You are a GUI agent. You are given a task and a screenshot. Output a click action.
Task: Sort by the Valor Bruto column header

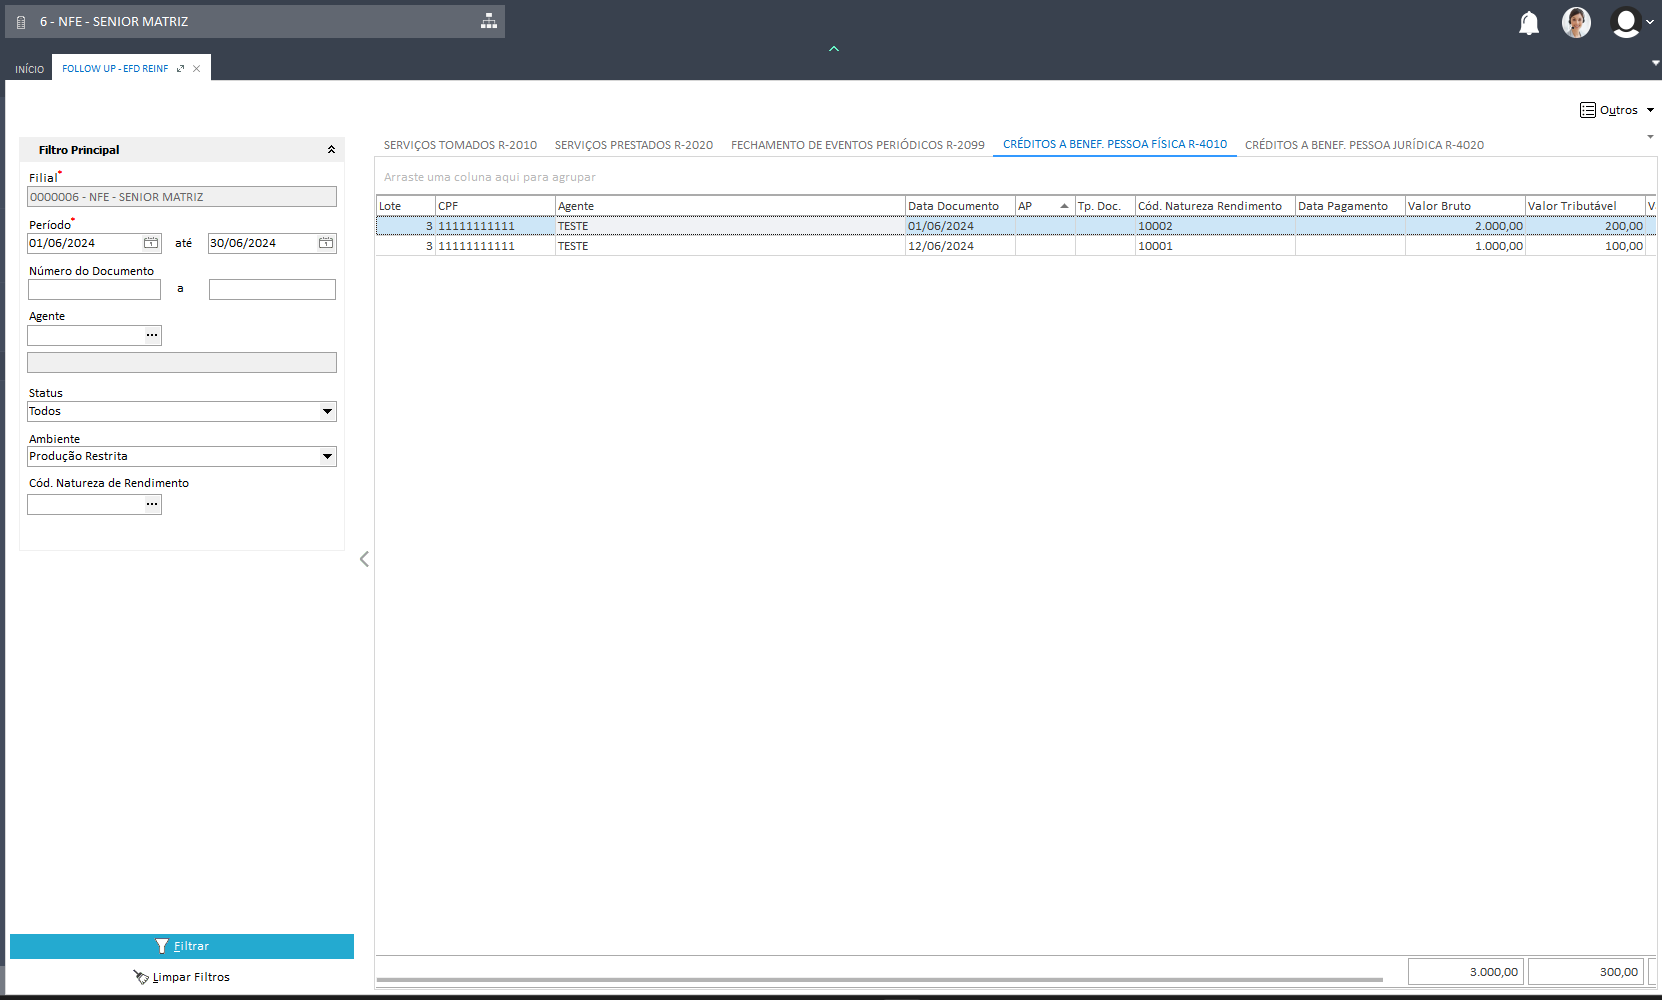point(1465,206)
